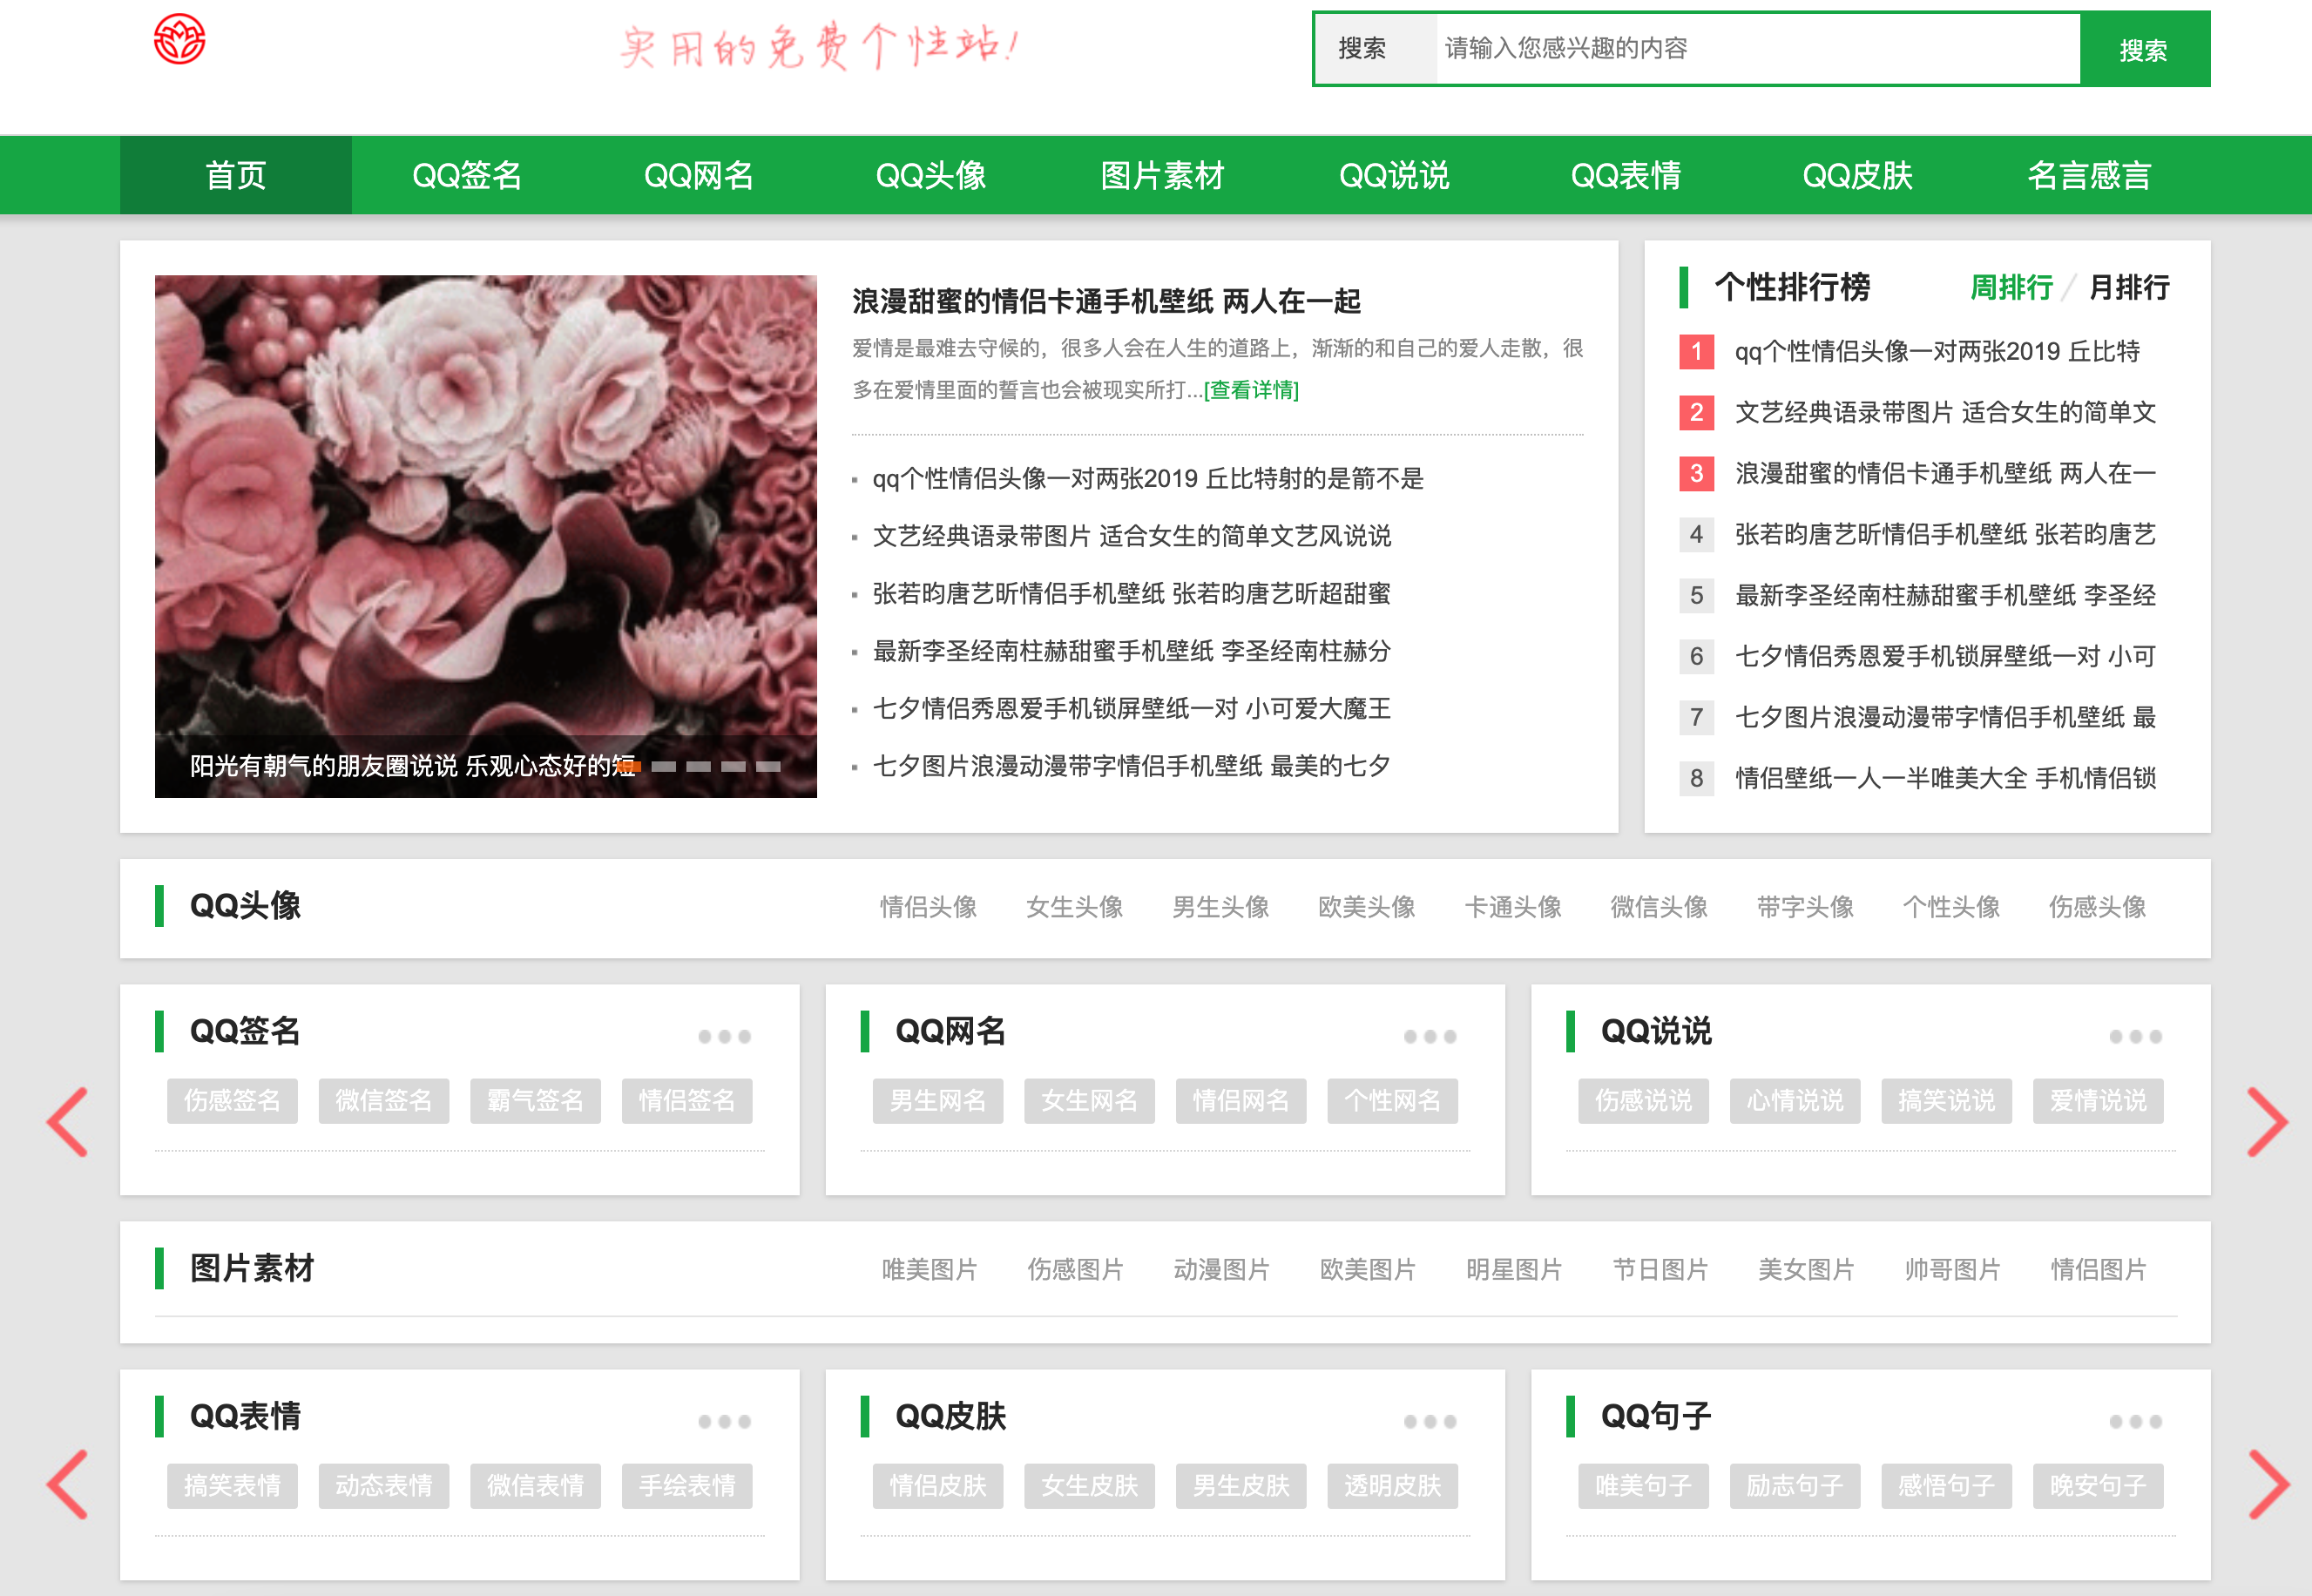Open the 搜索 type selector in search bar
The width and height of the screenshot is (2312, 1596).
(1375, 48)
